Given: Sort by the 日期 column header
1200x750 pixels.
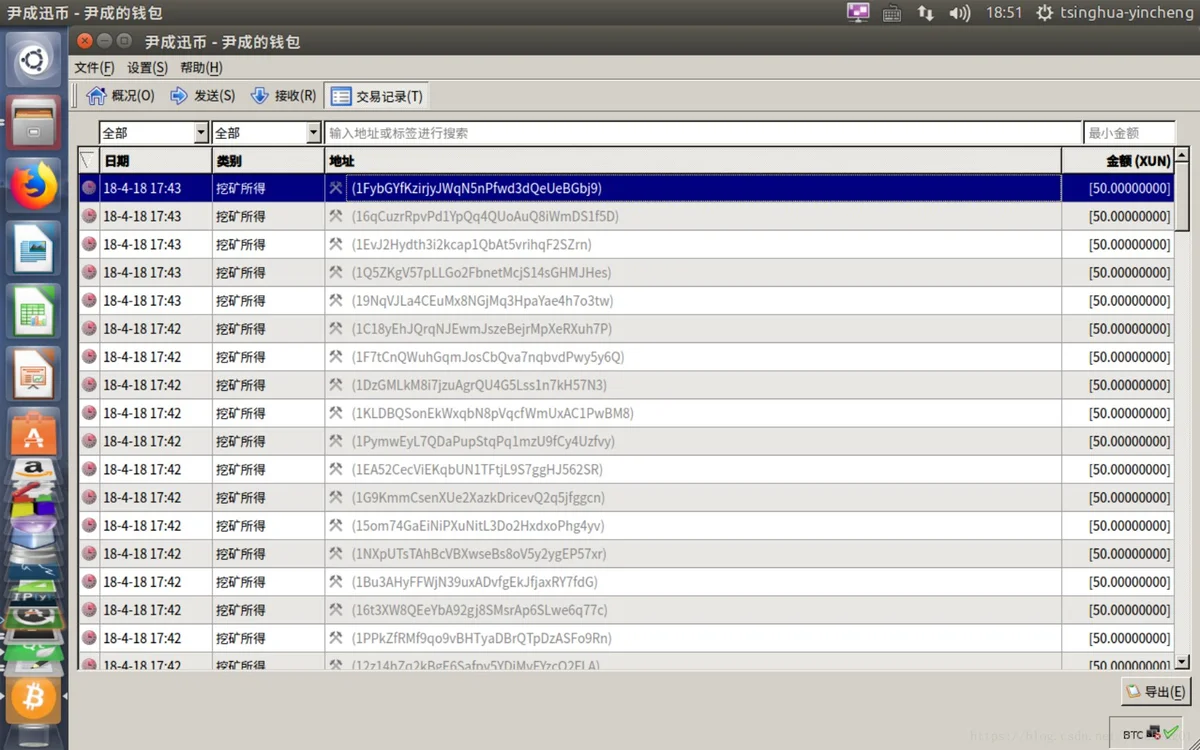Looking at the screenshot, I should point(156,160).
